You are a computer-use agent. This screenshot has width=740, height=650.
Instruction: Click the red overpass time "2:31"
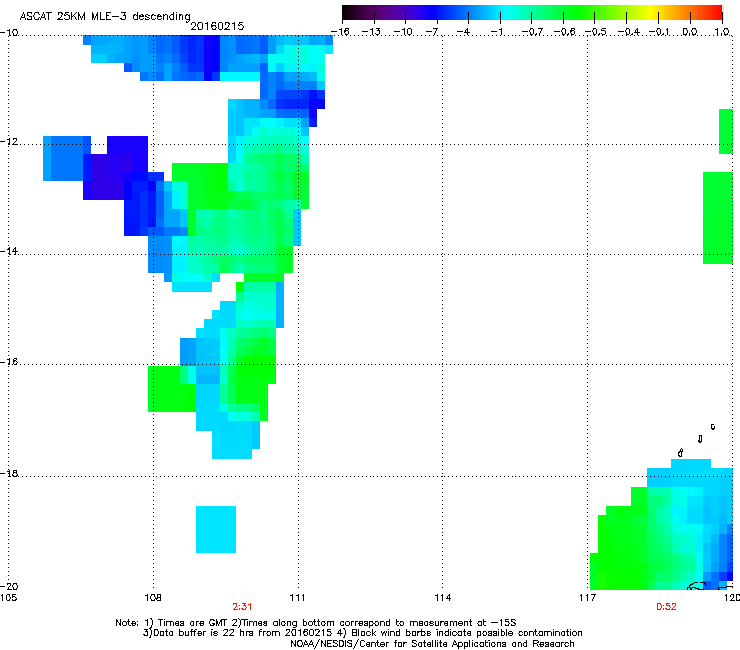[242, 607]
